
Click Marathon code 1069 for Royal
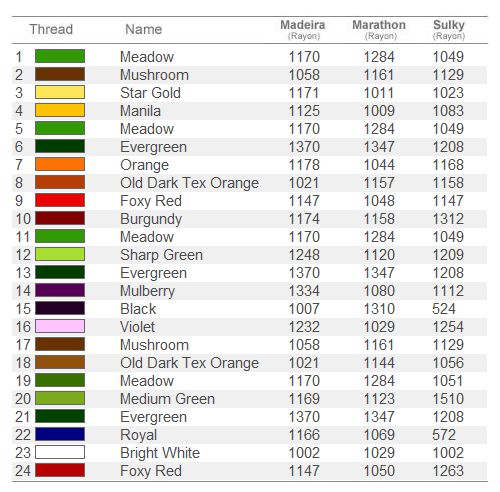379,435
